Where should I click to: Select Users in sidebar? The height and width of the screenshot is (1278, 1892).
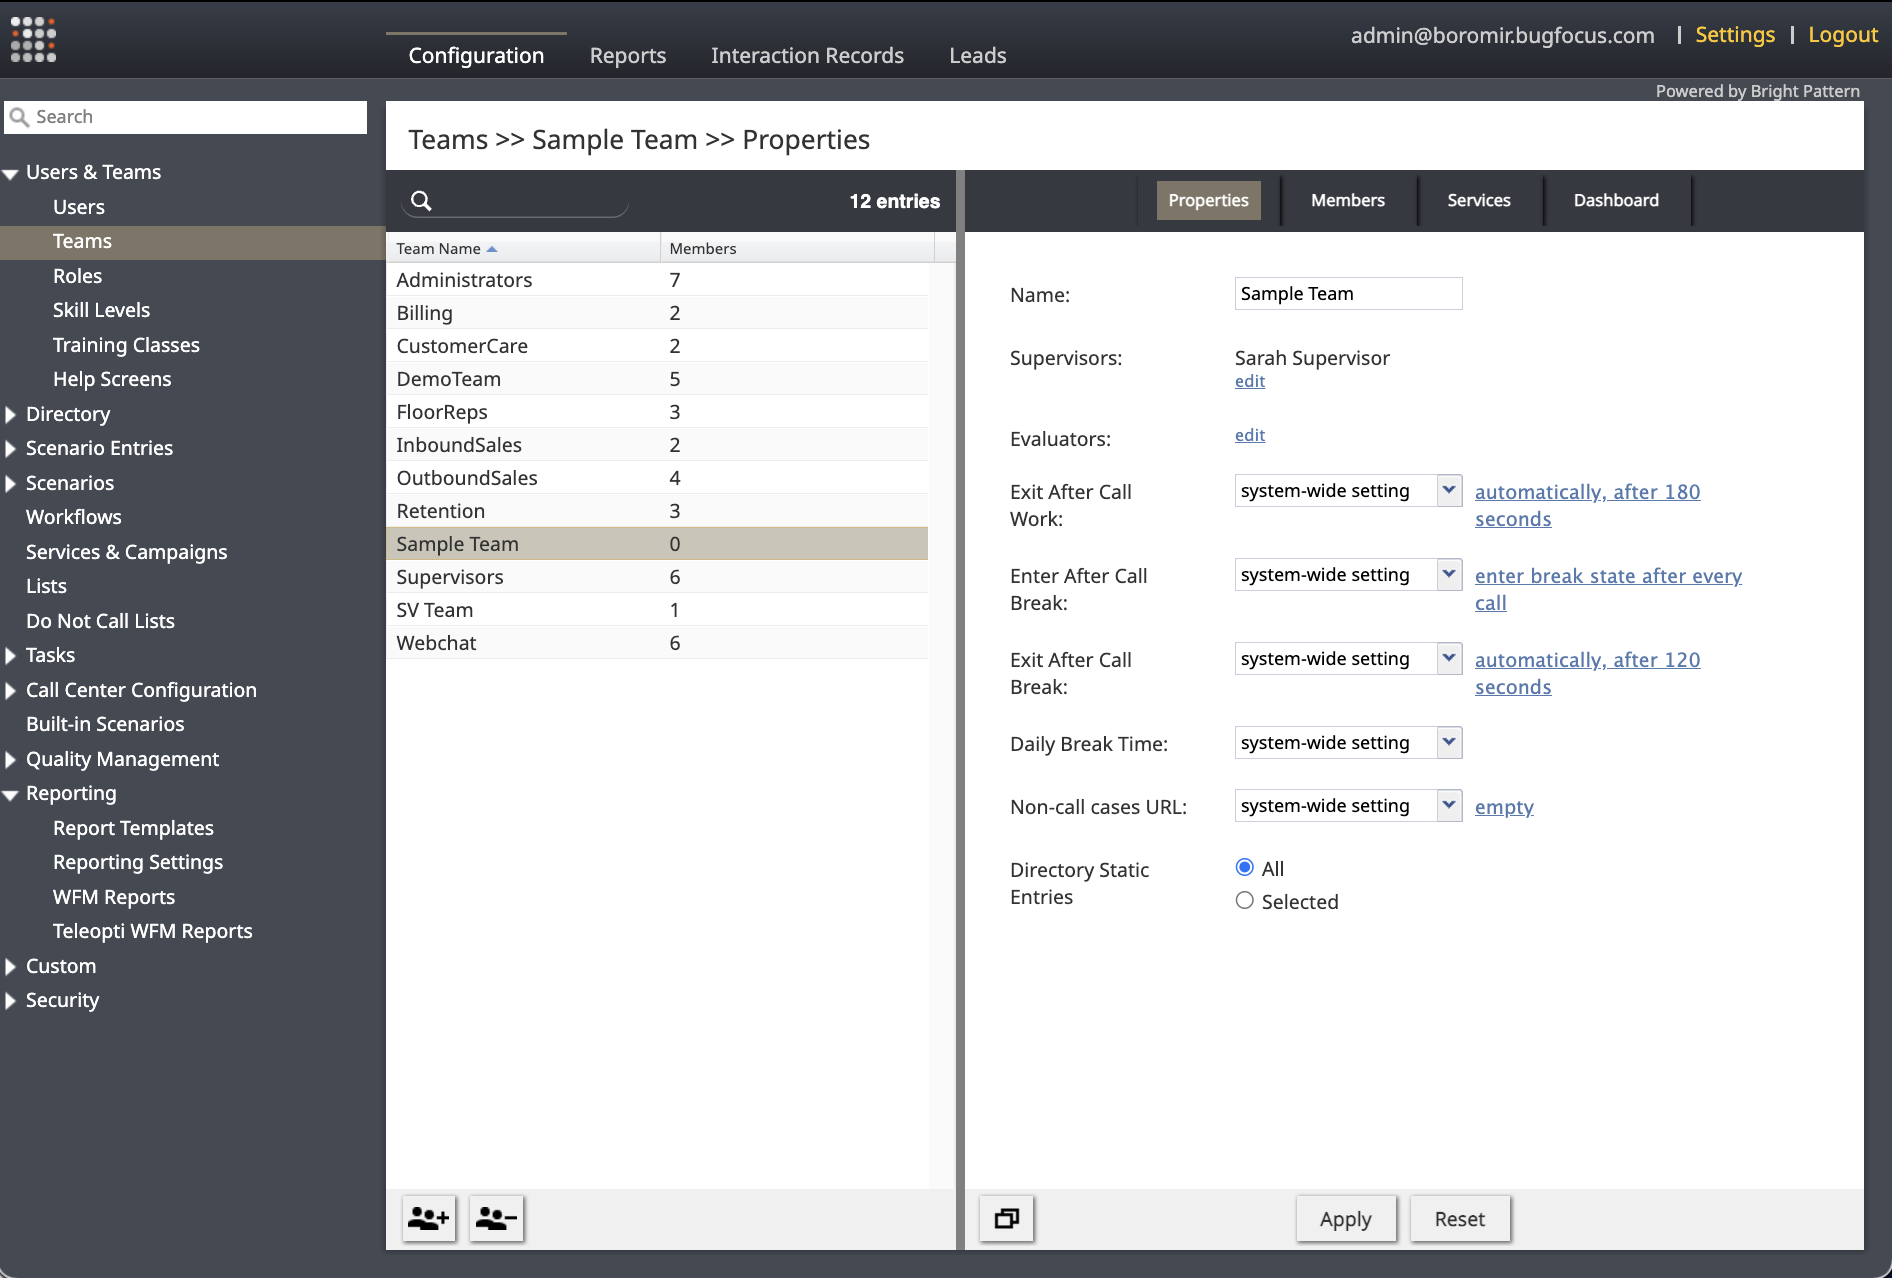point(79,207)
